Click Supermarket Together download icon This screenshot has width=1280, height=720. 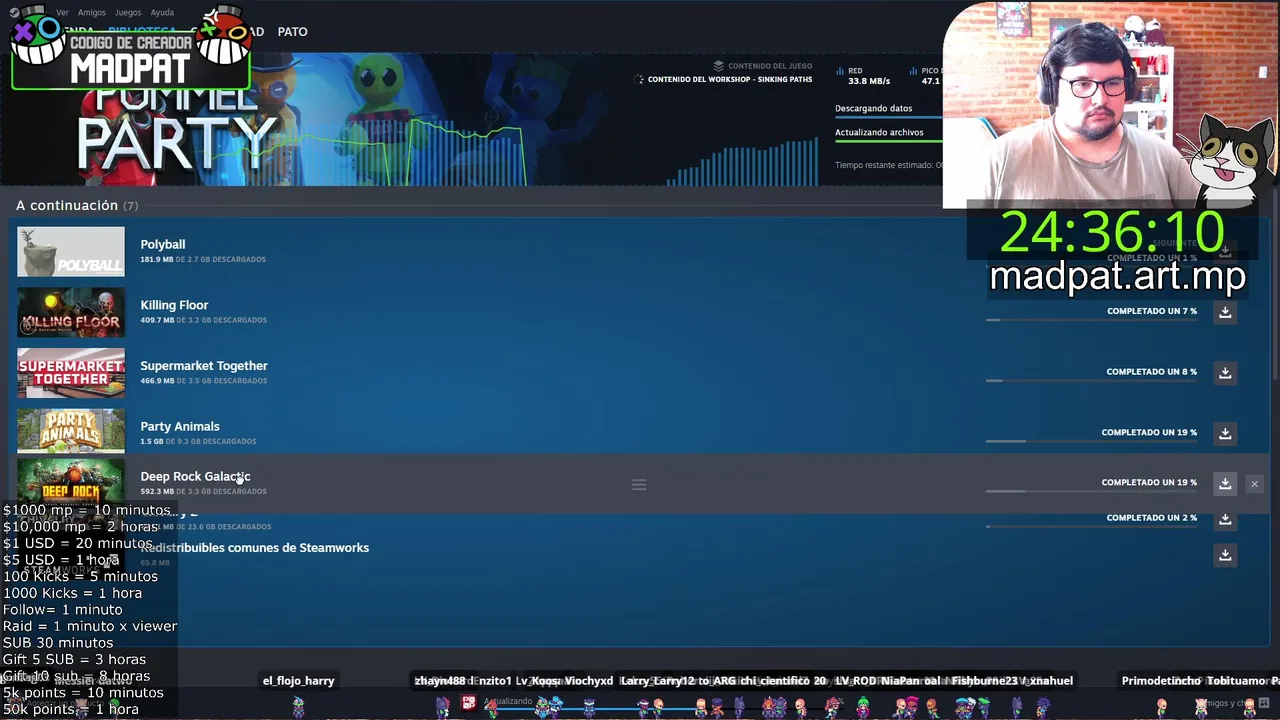pos(1225,373)
